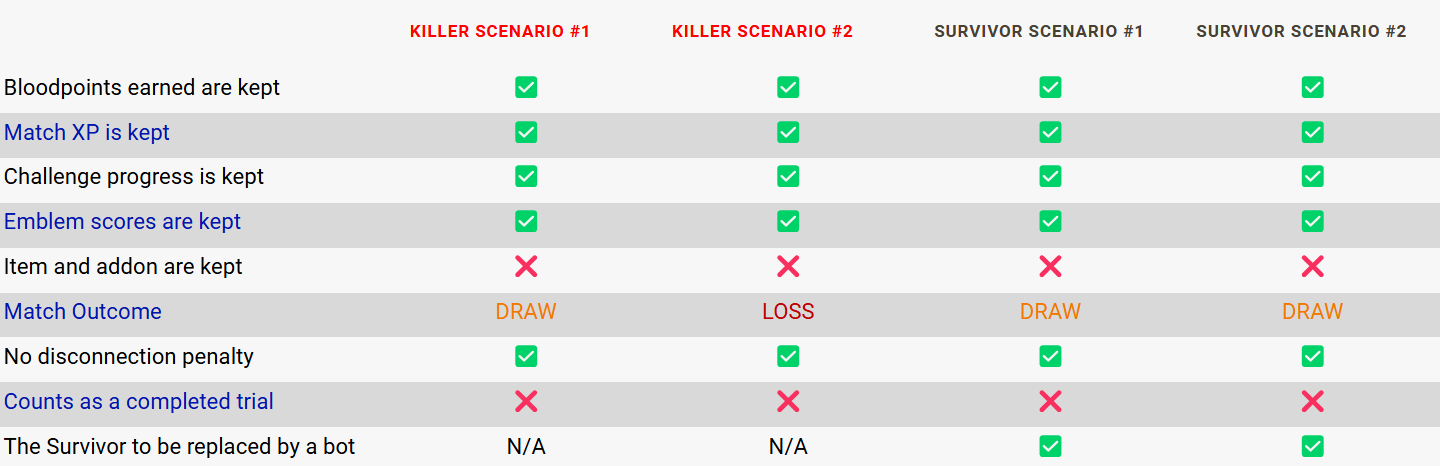Click green check for Bloodpoints in Killer Scenario #1

click(526, 87)
